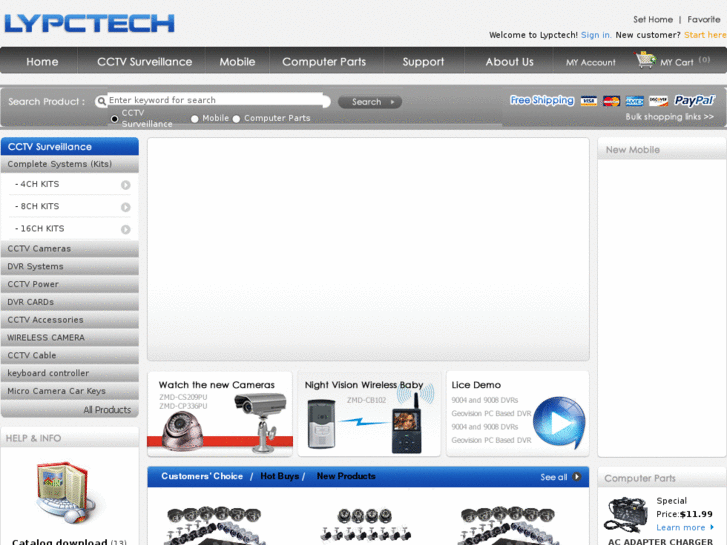This screenshot has height=545, width=727.
Task: Click the Set Home link
Action: coord(653,20)
